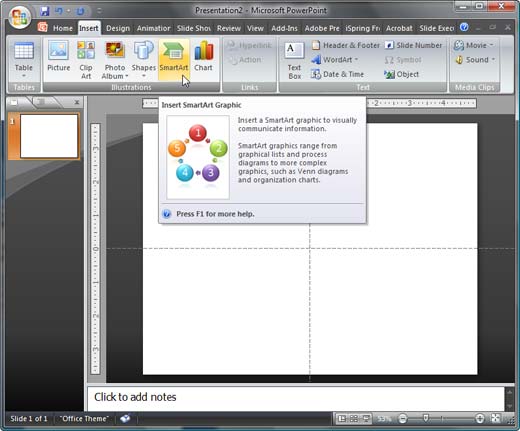Insert a SmartArt graphic
Viewport: 520px width, 431px height.
click(x=174, y=59)
